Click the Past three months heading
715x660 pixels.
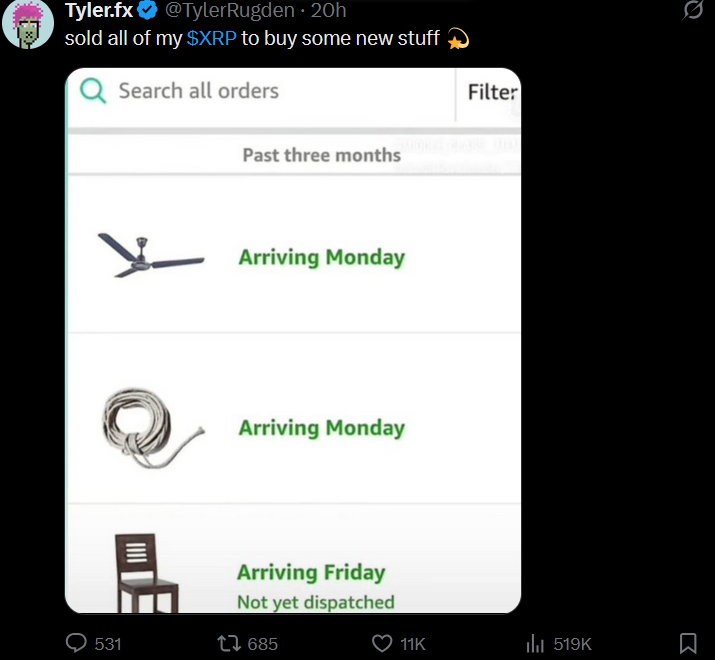point(321,155)
